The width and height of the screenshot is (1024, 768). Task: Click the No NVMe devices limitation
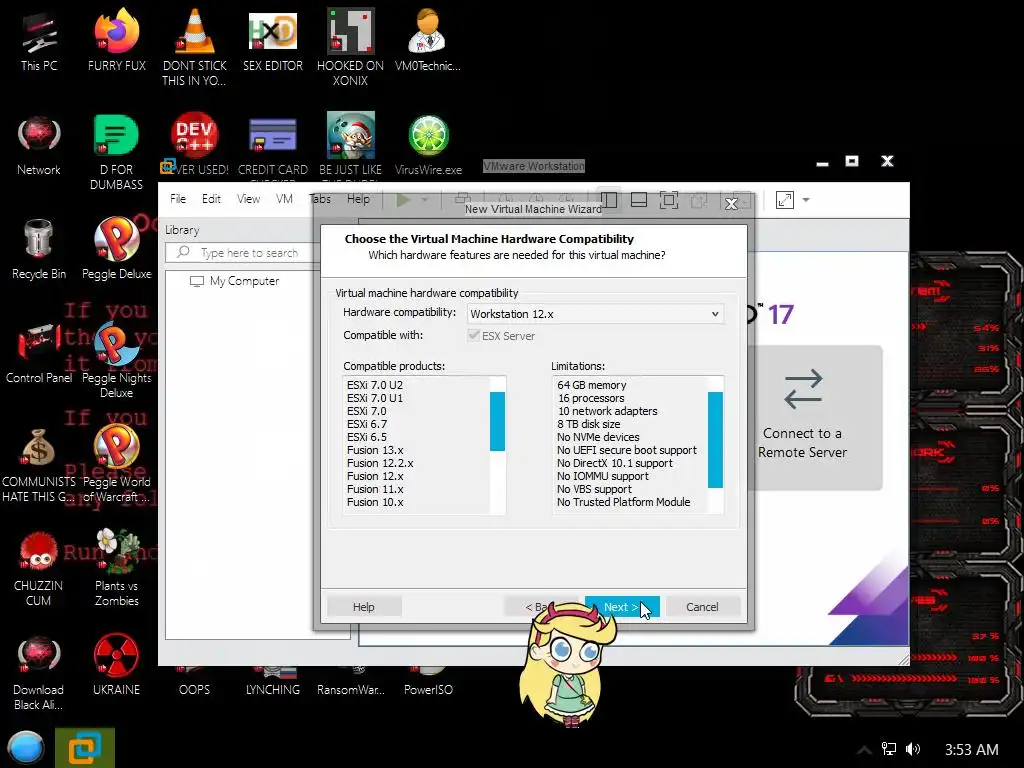pyautogui.click(x=598, y=438)
